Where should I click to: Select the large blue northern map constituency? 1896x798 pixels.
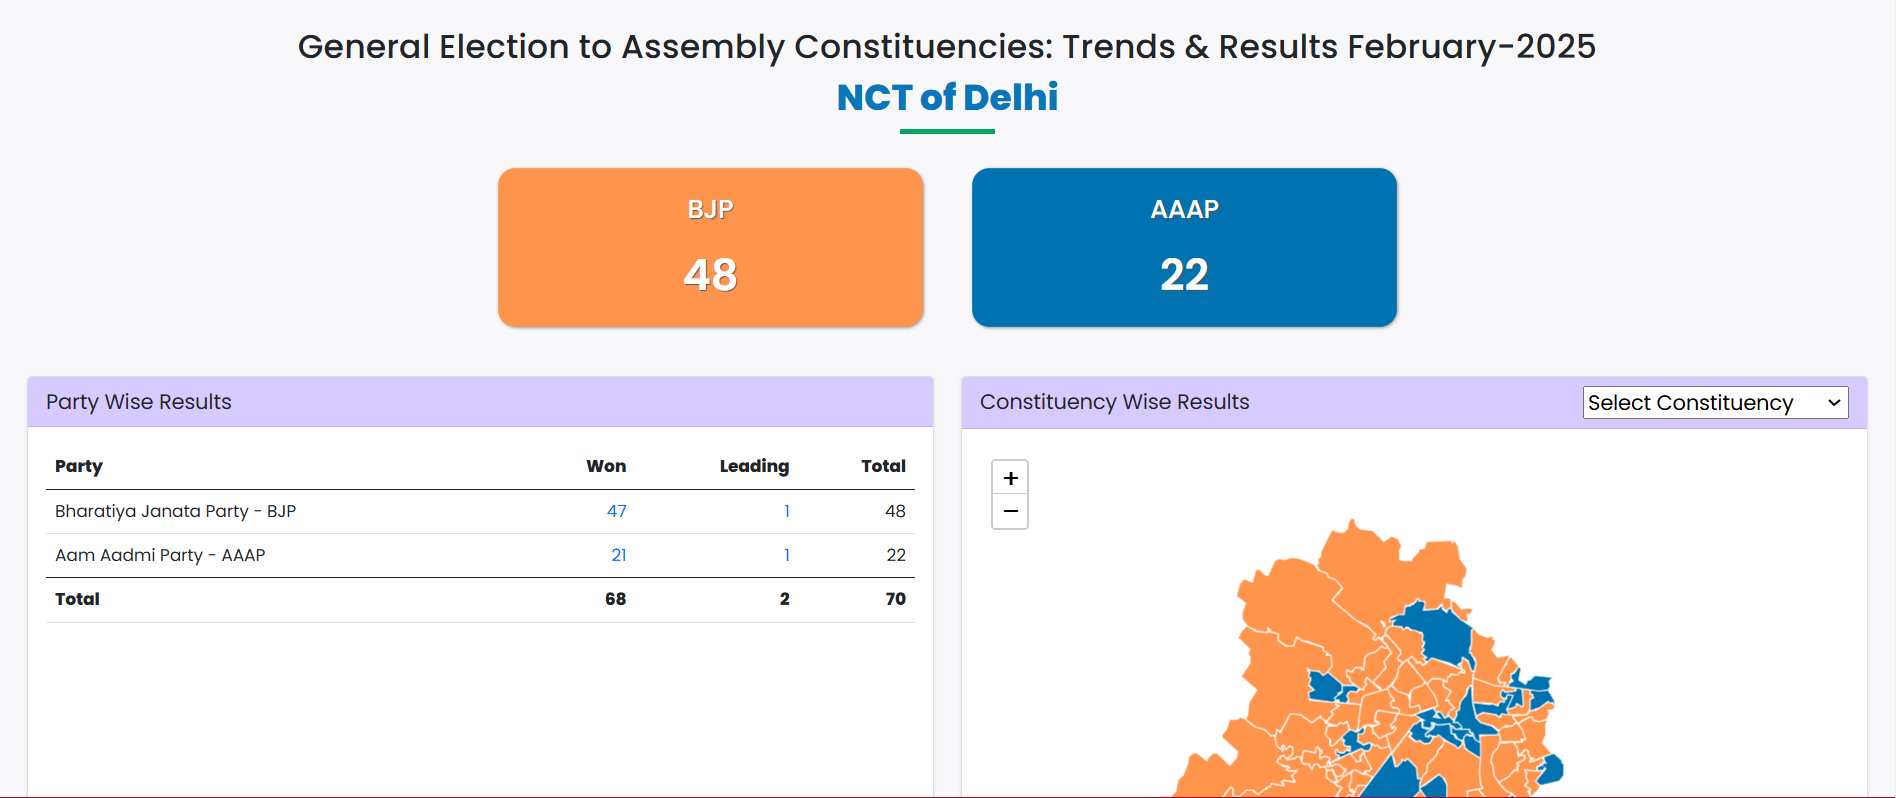tap(1440, 632)
